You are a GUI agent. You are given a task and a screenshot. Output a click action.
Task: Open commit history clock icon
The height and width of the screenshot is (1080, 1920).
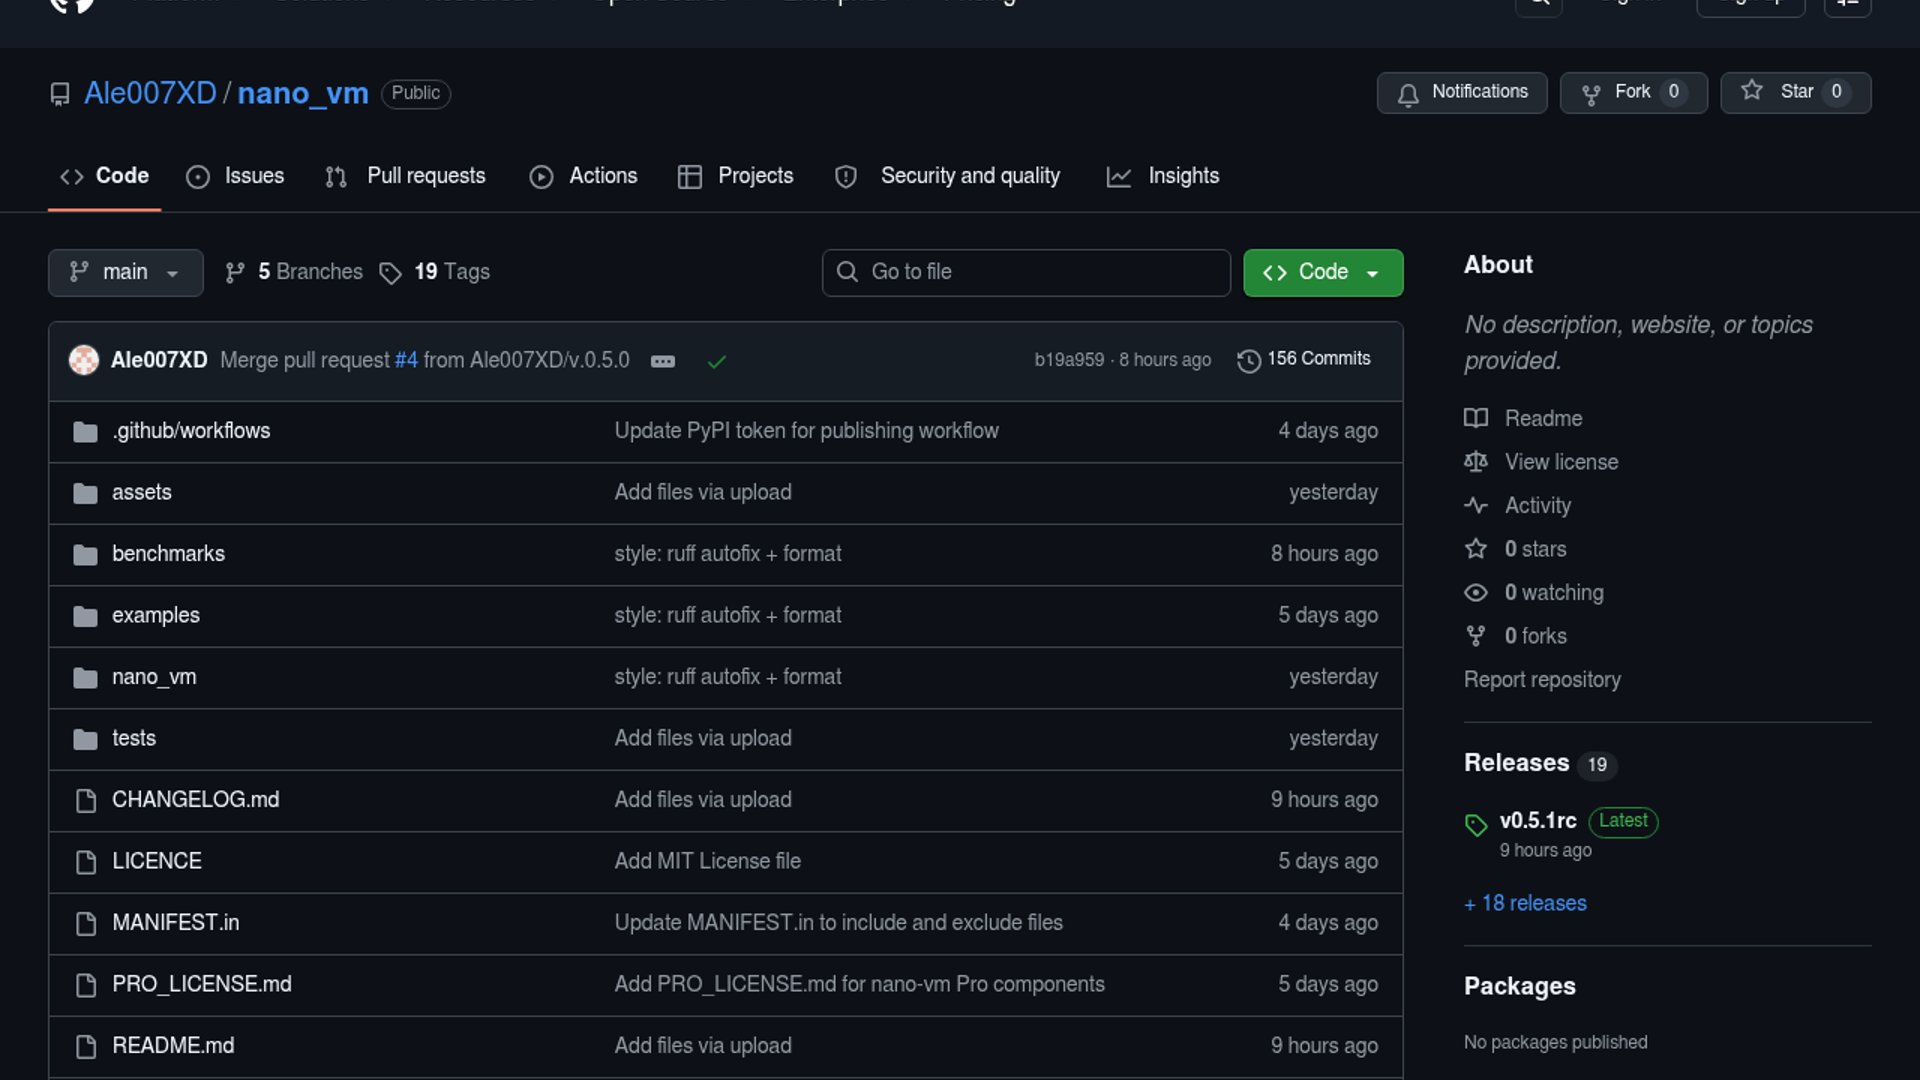click(1248, 360)
